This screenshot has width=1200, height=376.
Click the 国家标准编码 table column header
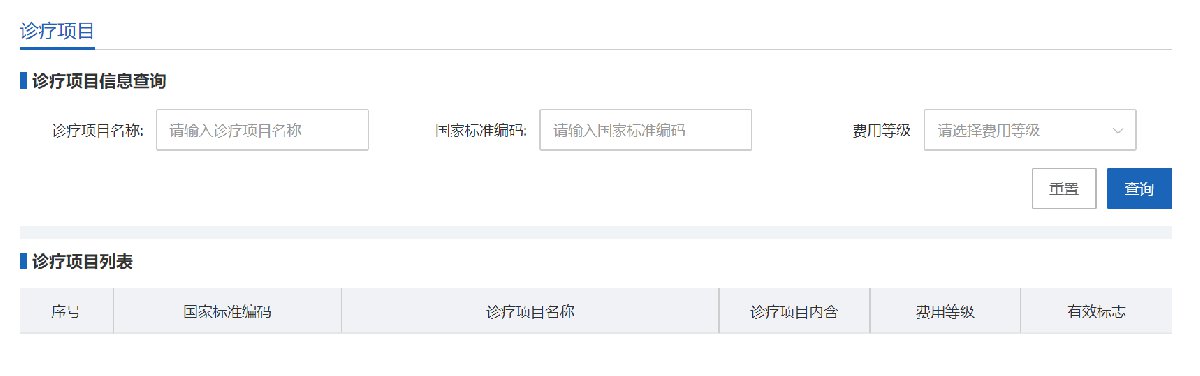[x=227, y=311]
